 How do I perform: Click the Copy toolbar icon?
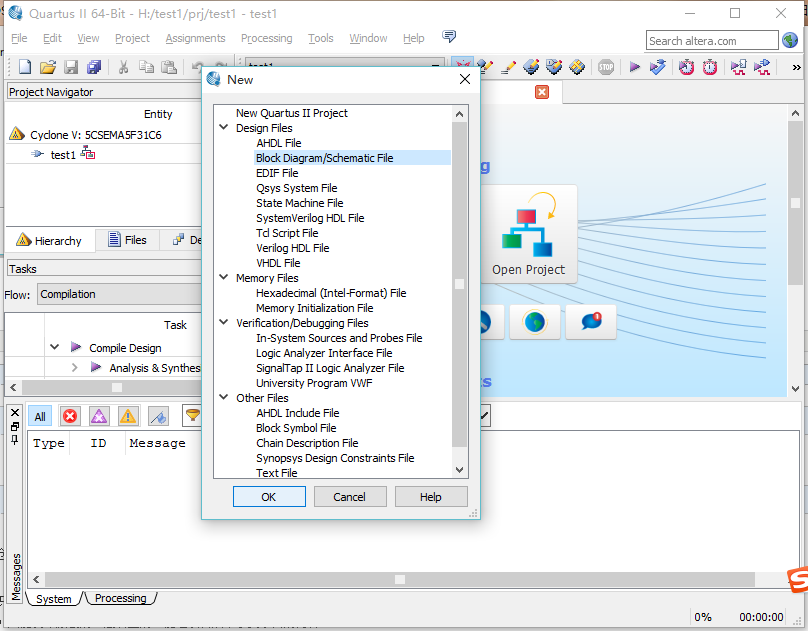146,67
